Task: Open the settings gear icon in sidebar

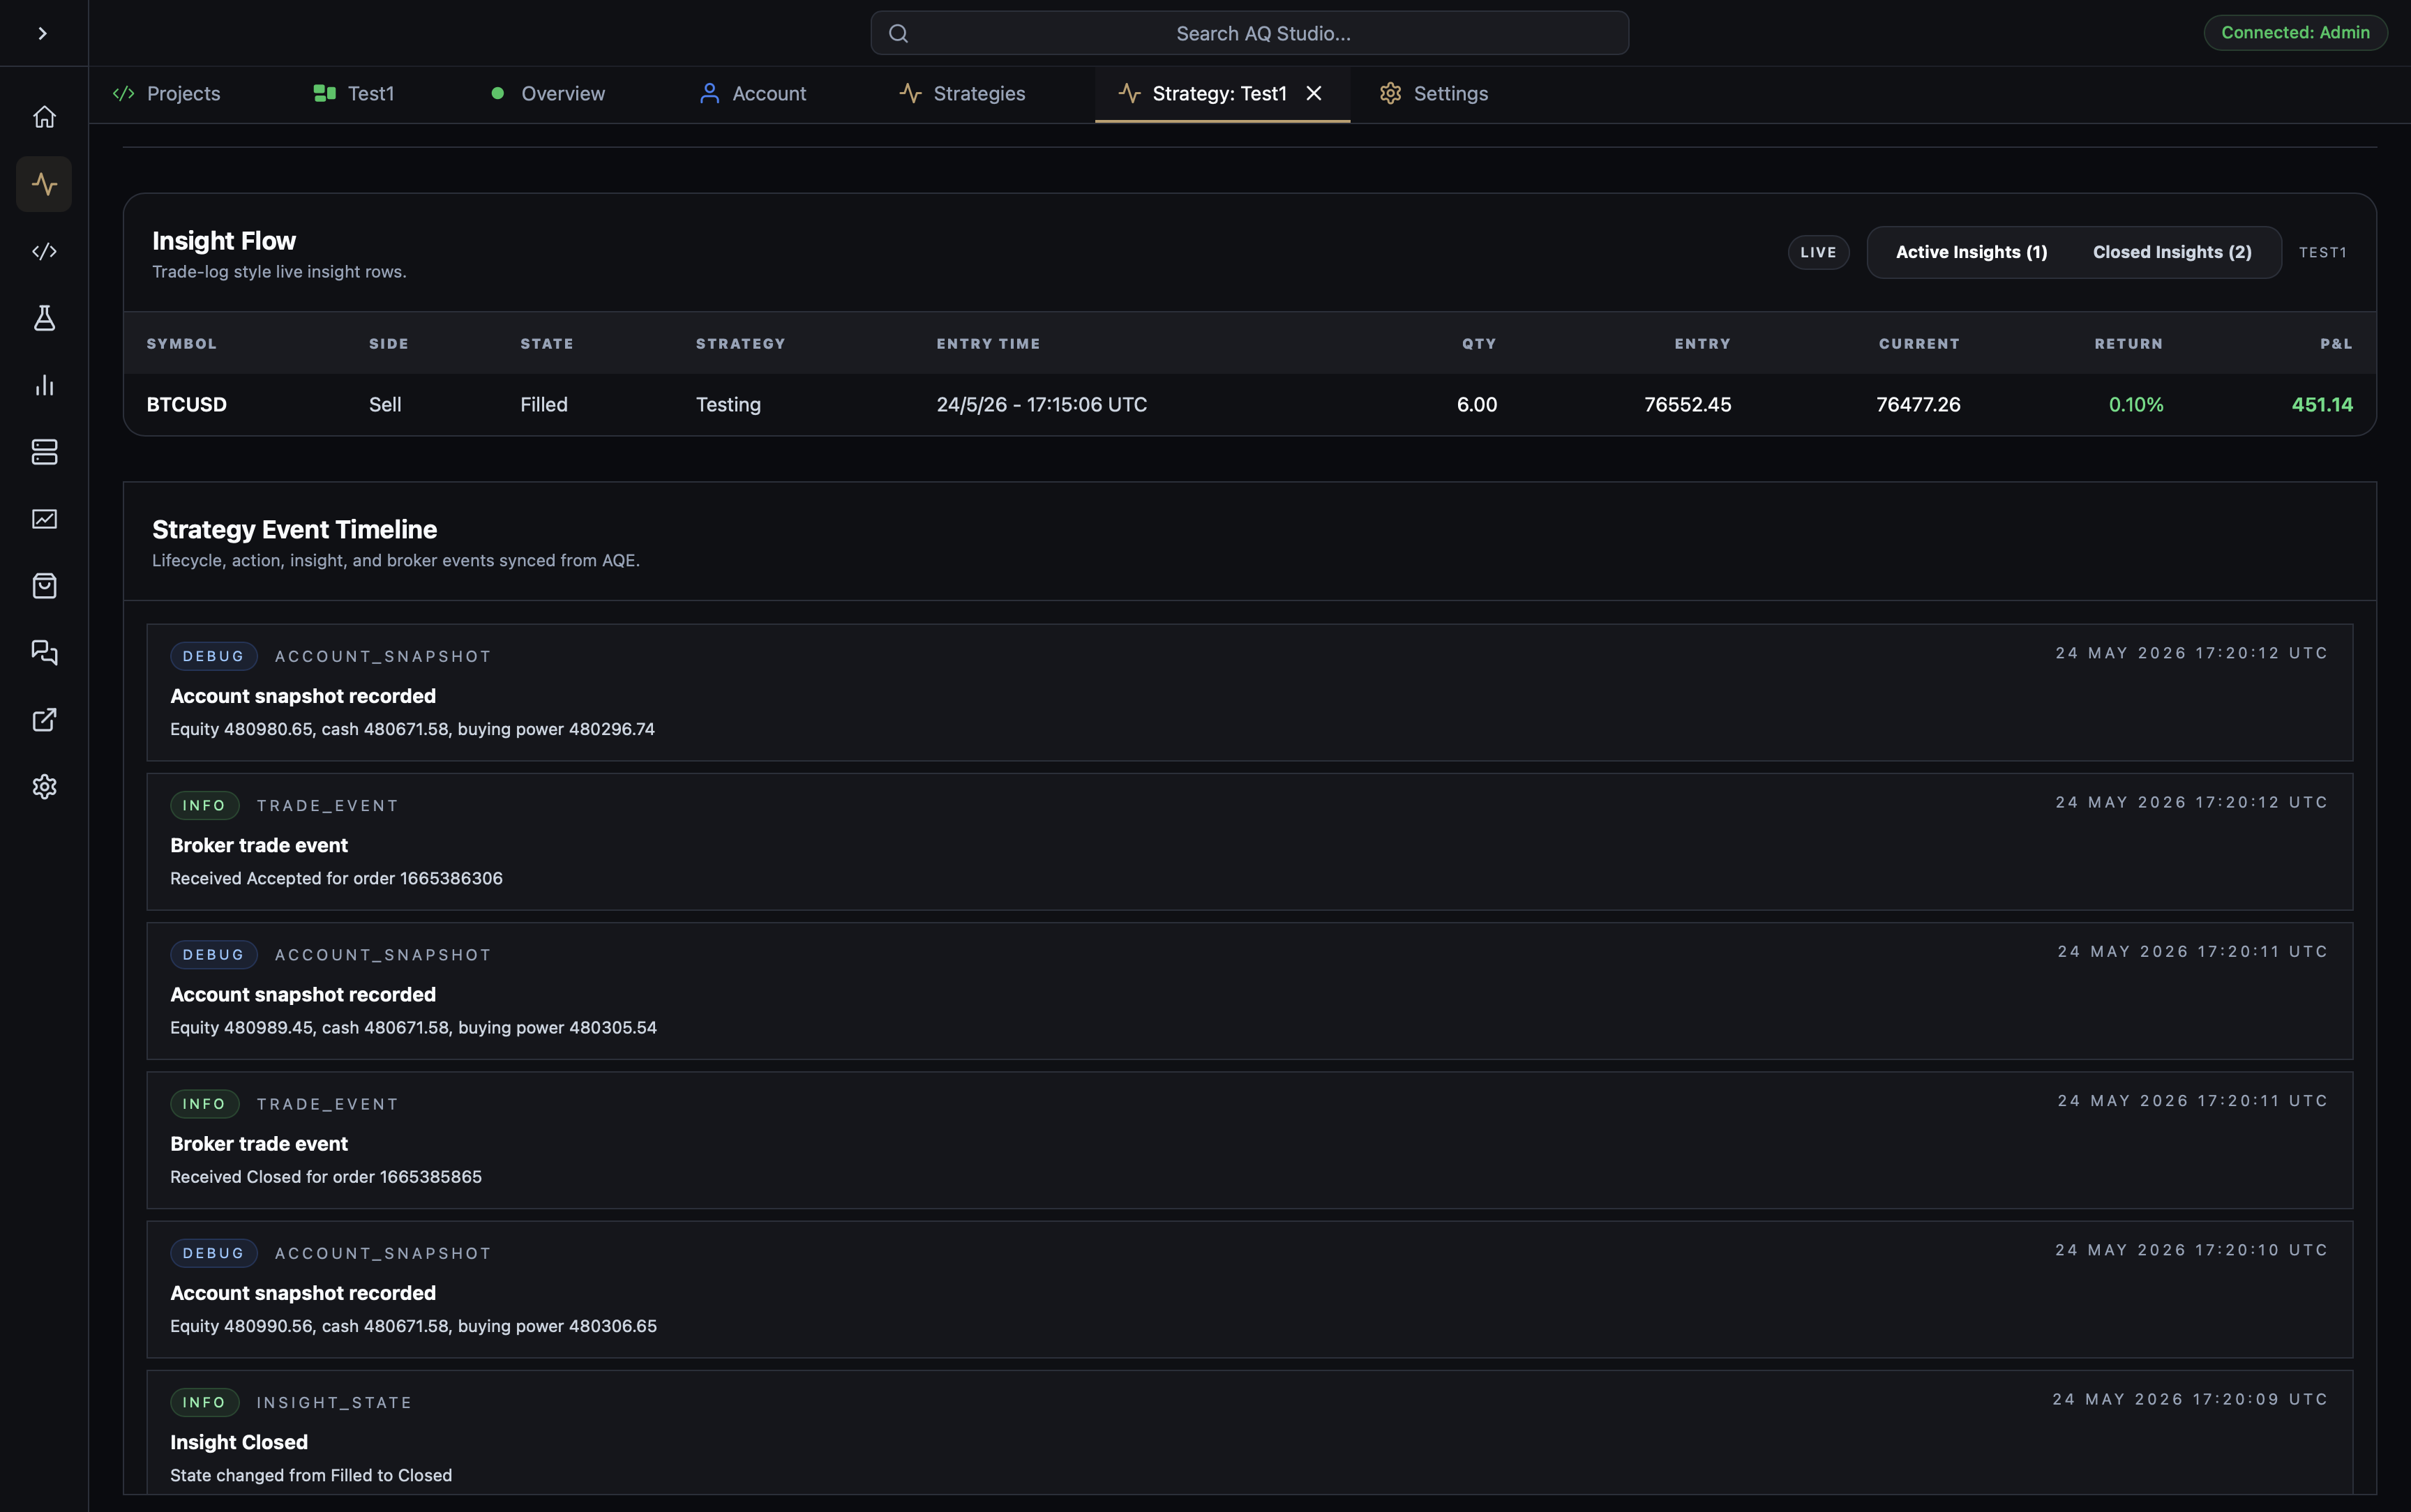Action: point(44,787)
